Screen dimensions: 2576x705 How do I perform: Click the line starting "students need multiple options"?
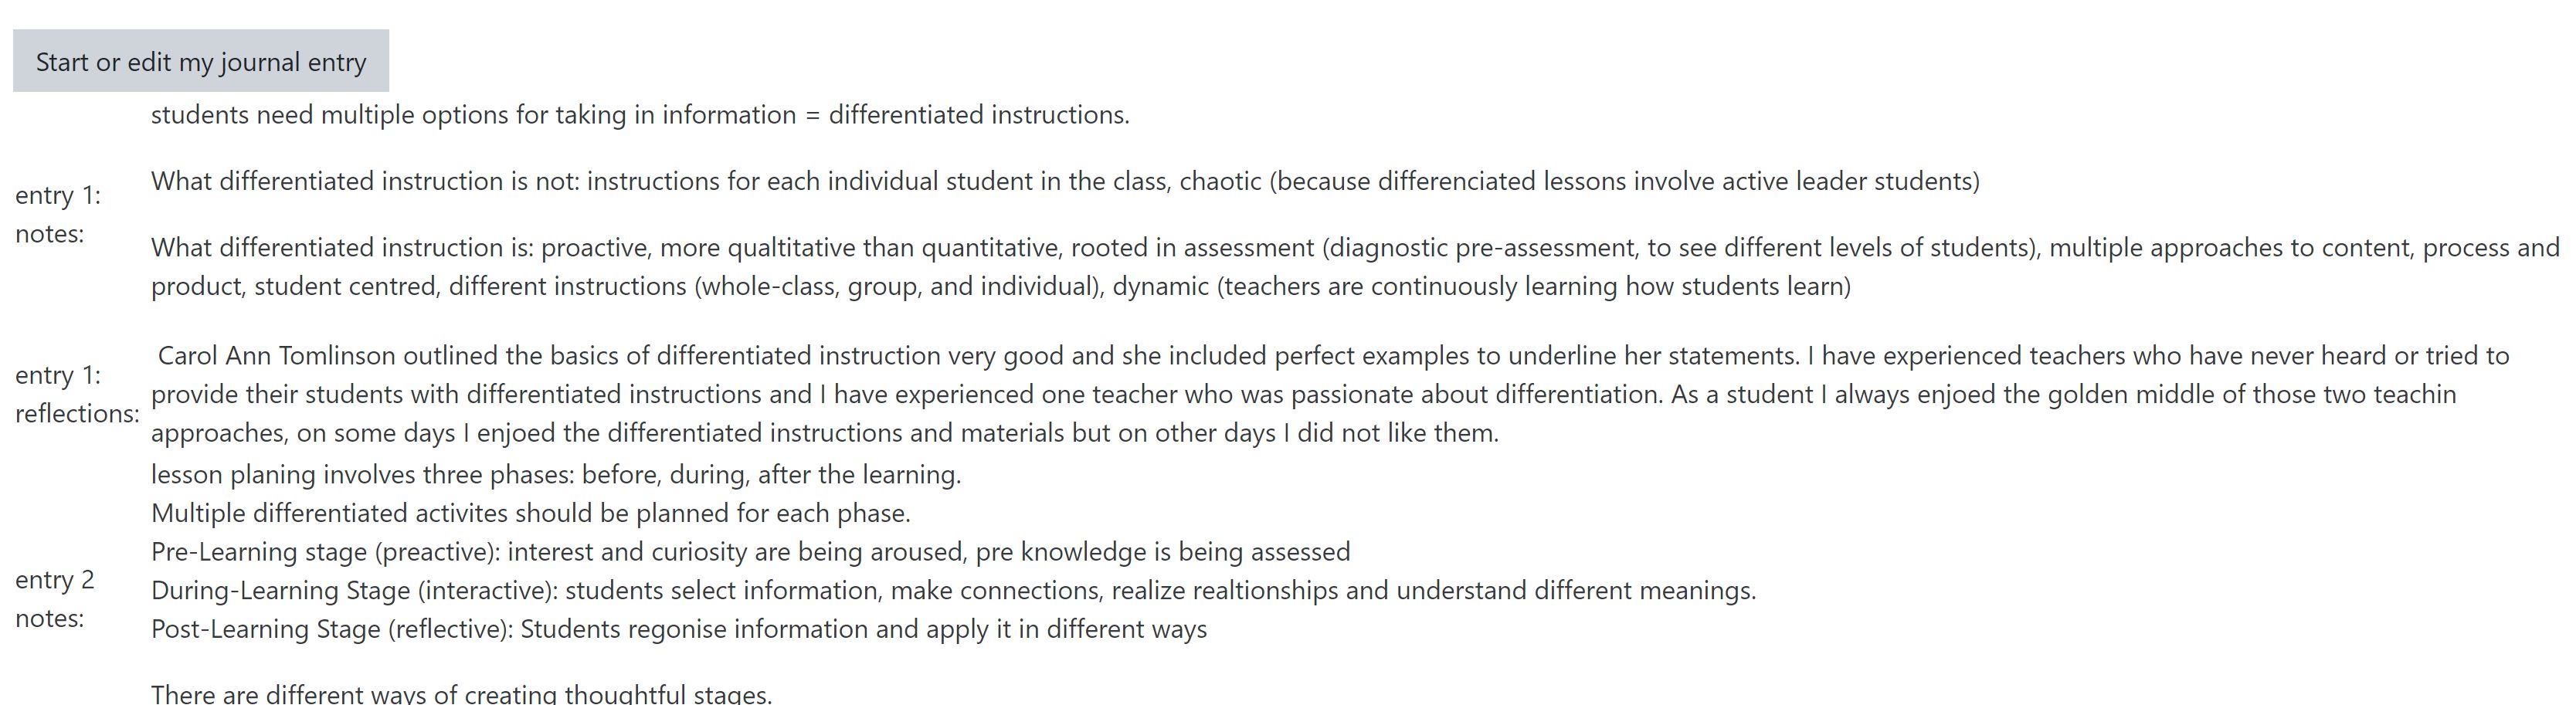click(x=640, y=115)
